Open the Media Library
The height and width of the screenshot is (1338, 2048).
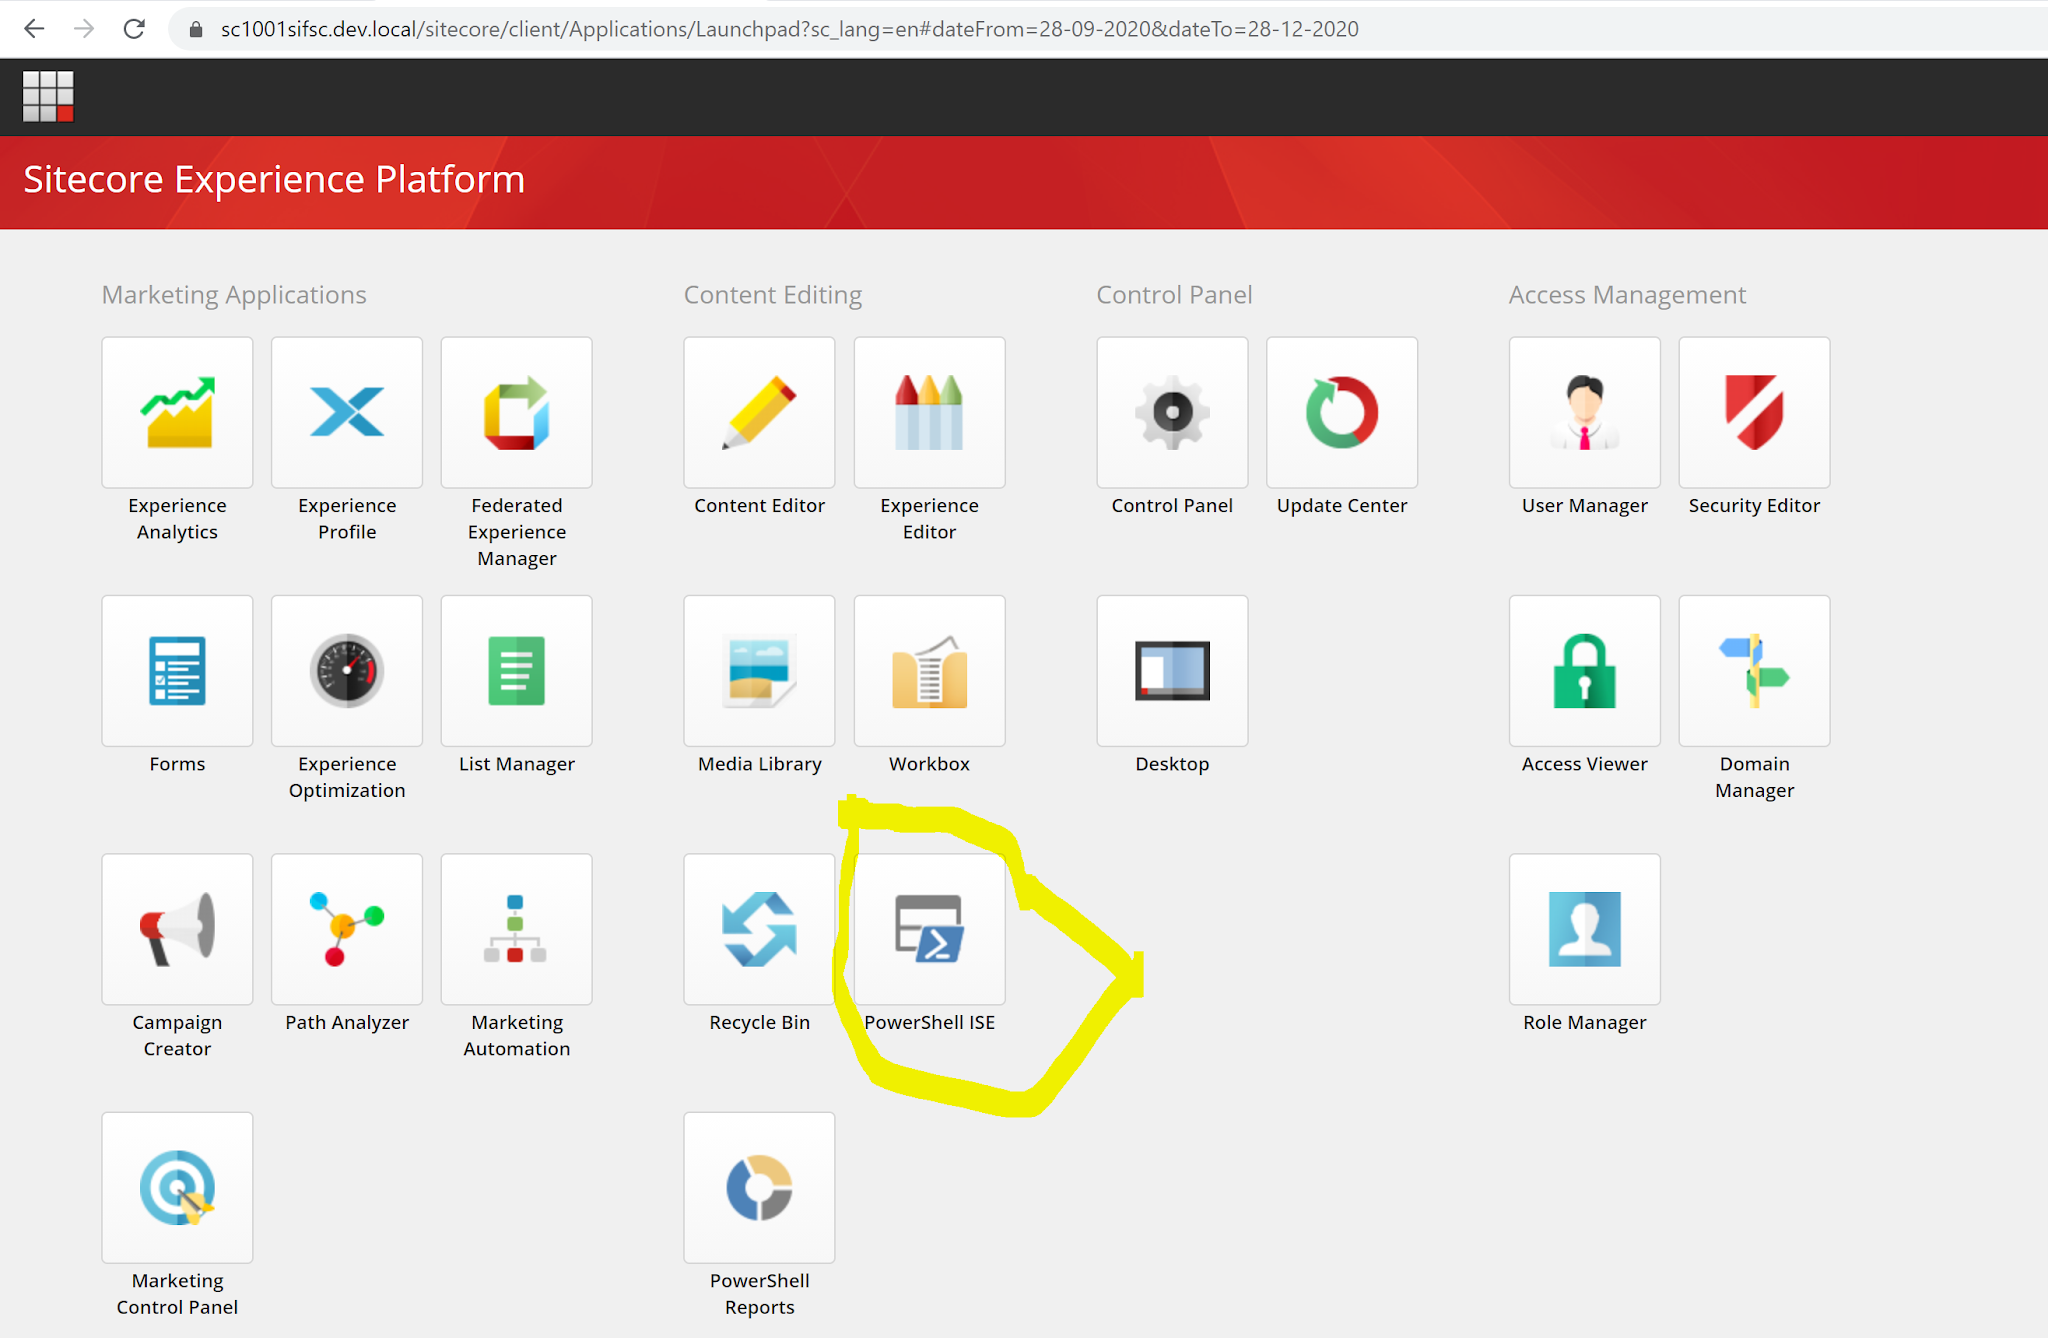760,671
